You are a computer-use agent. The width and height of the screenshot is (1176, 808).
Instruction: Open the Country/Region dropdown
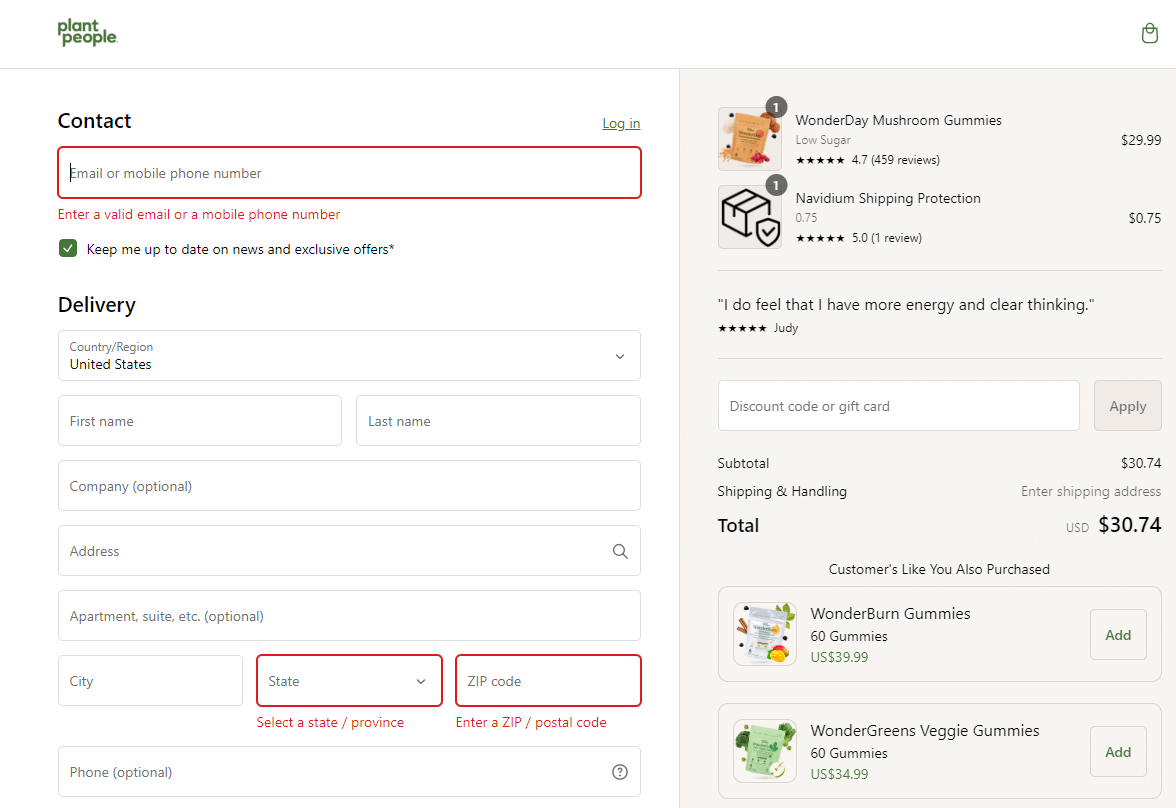click(350, 356)
